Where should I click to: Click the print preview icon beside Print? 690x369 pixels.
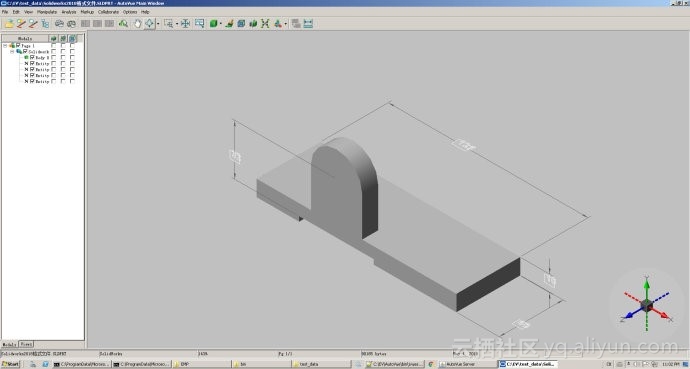point(71,24)
